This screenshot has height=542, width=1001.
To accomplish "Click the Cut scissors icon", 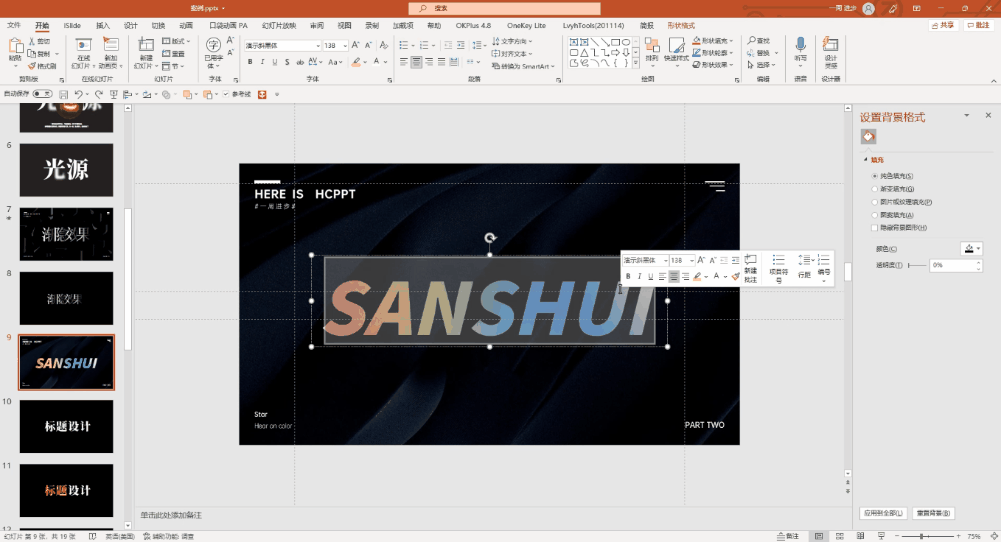I will click(32, 41).
